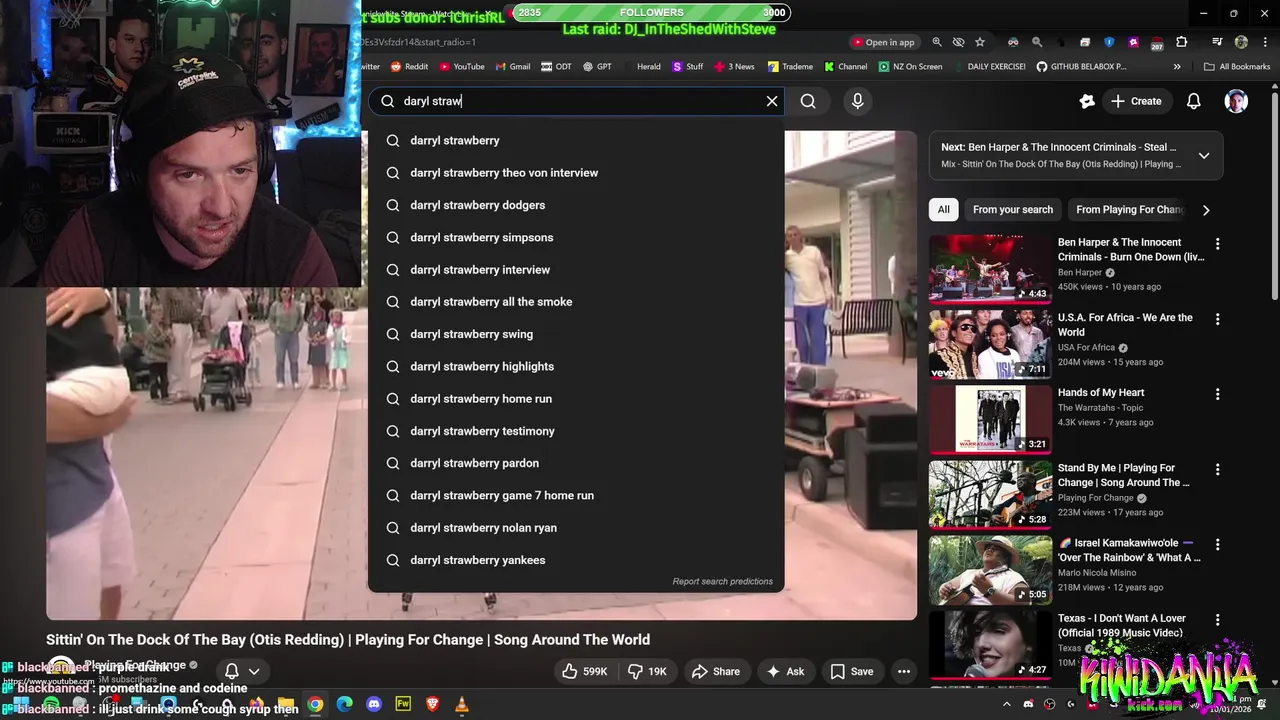Pick 'darryl strawberry all the smoke' suggestion

[576, 302]
